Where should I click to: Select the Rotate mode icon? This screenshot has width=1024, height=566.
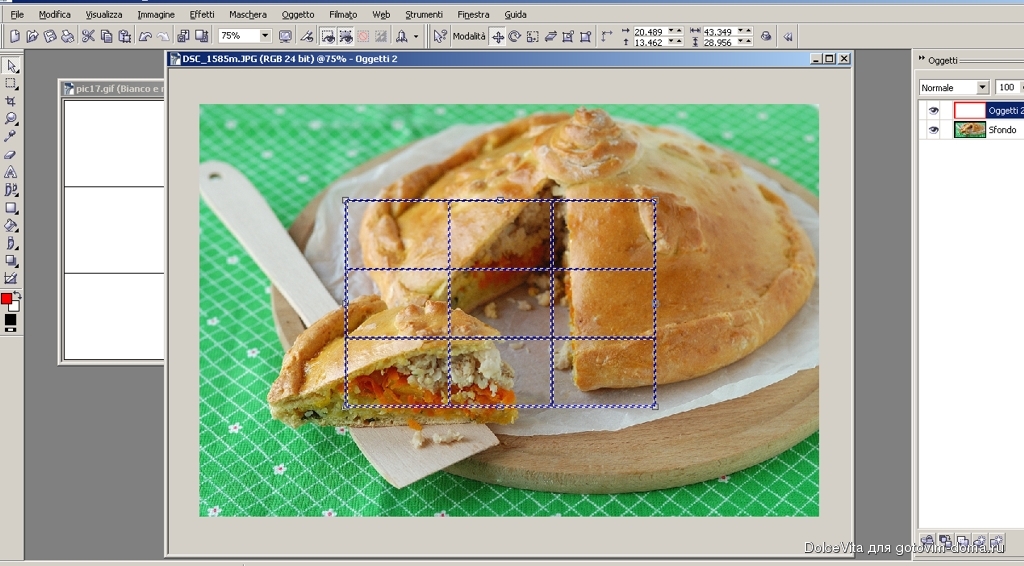tap(515, 37)
